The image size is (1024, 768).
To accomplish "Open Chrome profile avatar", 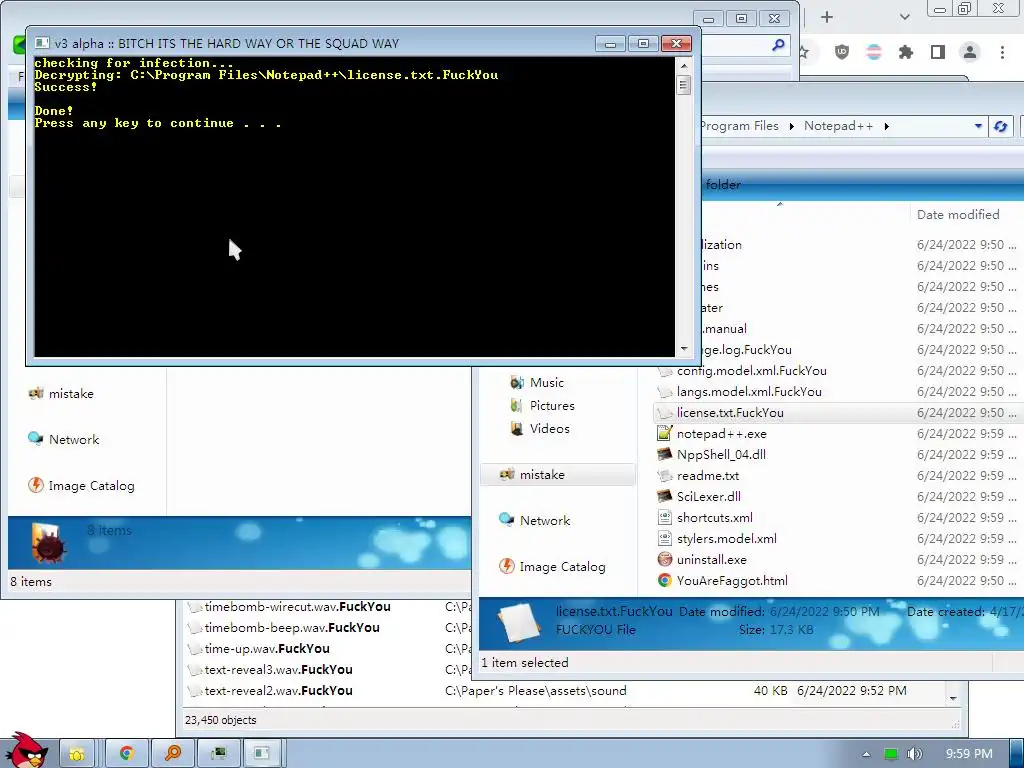I will tap(970, 52).
